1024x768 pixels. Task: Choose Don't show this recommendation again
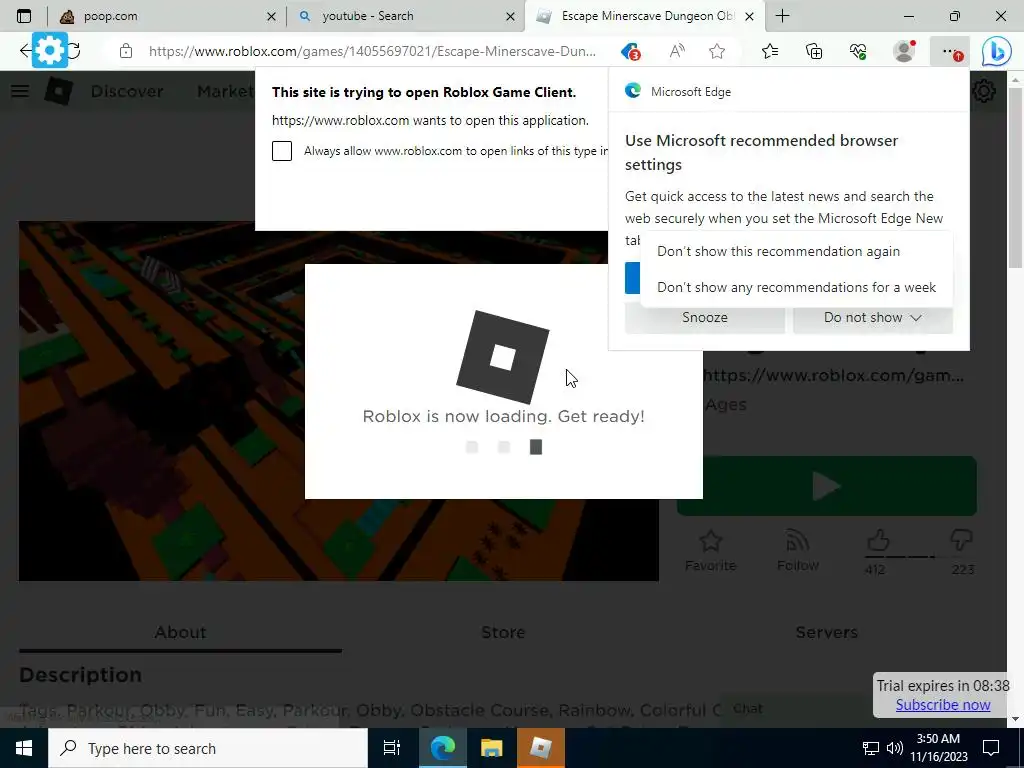778,251
